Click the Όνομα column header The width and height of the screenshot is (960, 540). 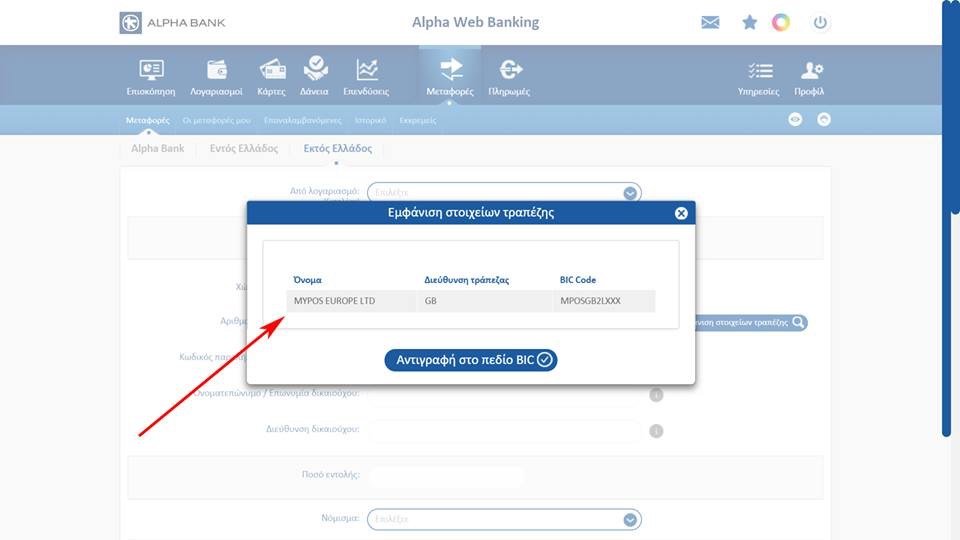(x=307, y=280)
